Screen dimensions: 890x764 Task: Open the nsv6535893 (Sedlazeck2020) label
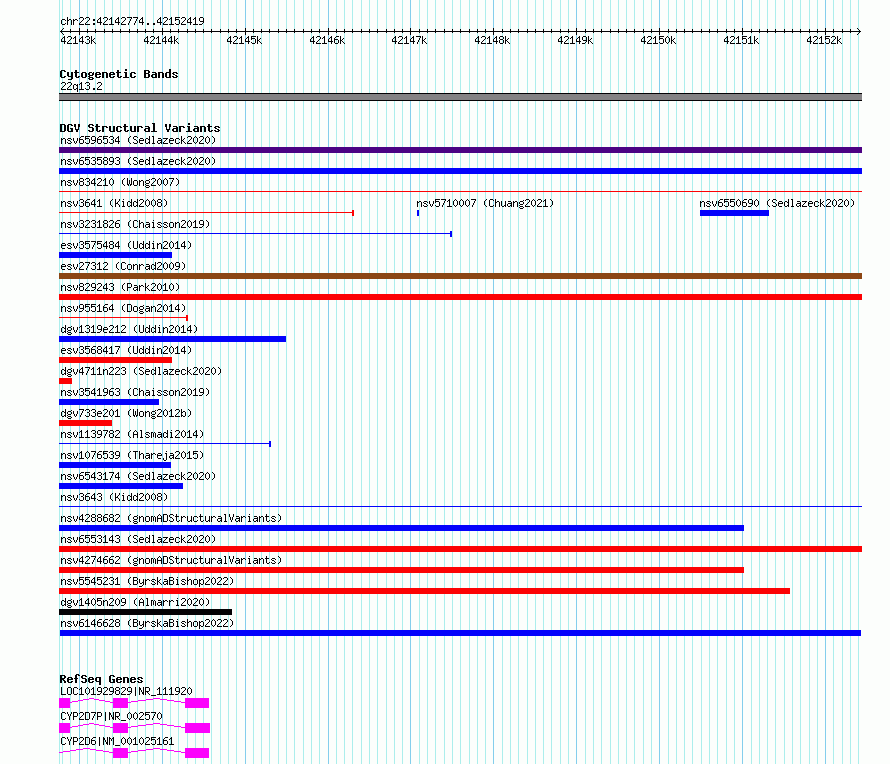click(138, 161)
